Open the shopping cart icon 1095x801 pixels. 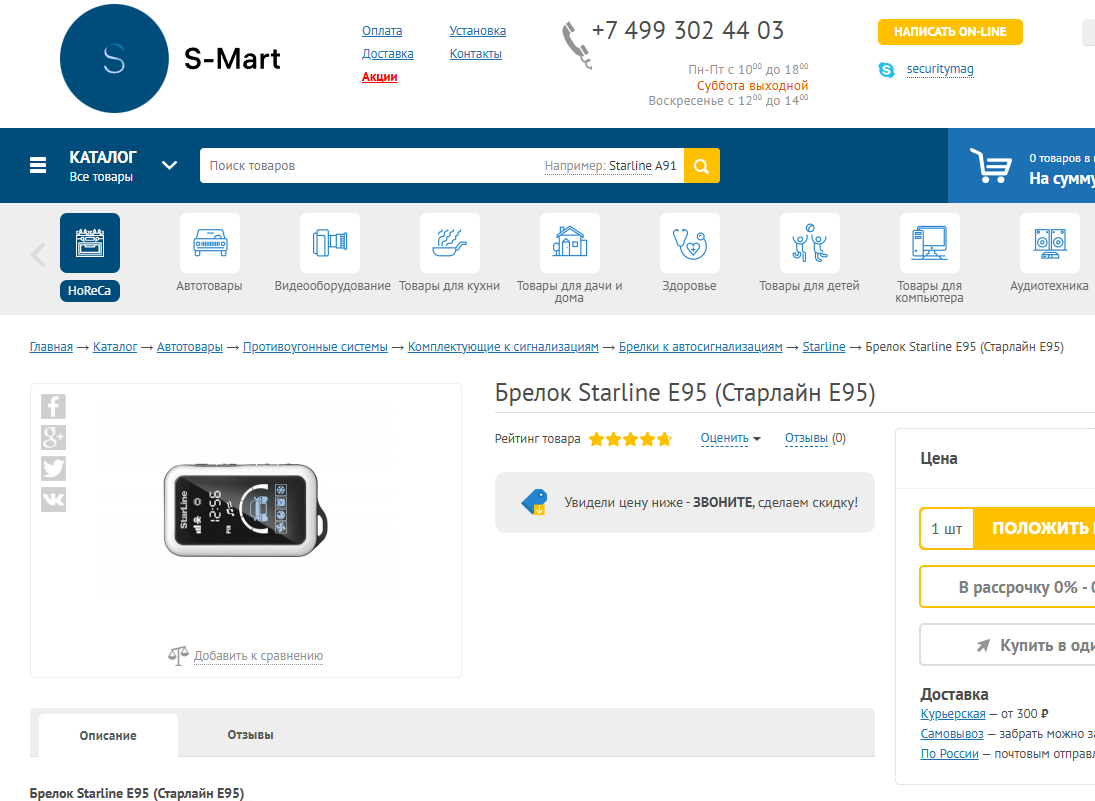tap(991, 166)
